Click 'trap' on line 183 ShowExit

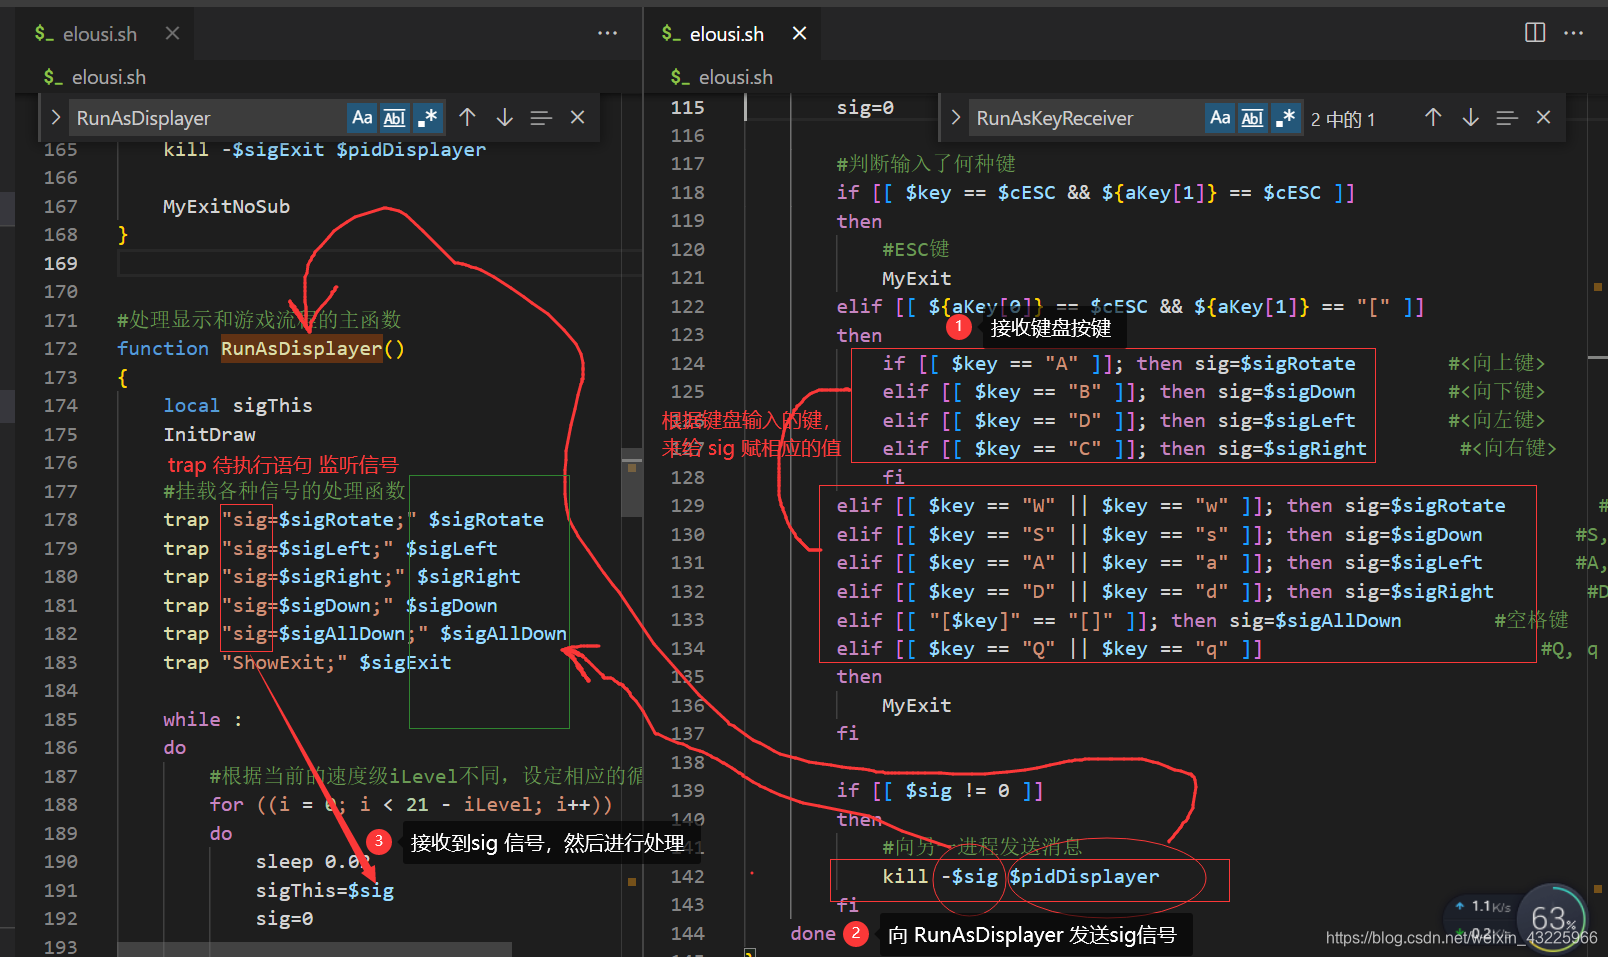click(186, 662)
